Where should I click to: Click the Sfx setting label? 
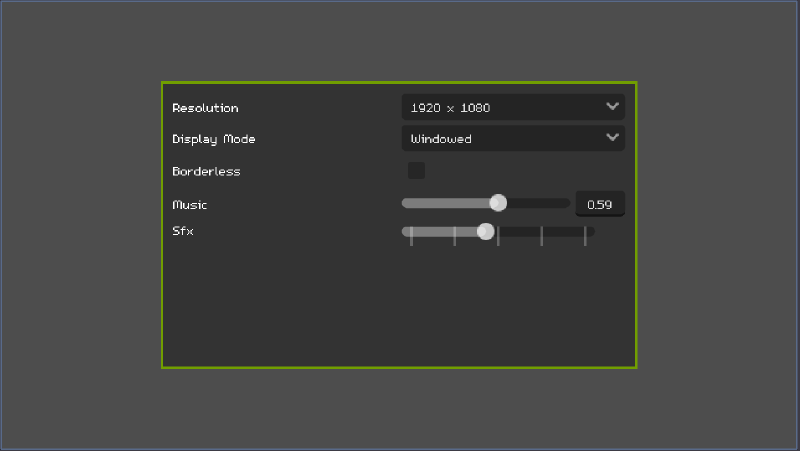click(x=183, y=231)
